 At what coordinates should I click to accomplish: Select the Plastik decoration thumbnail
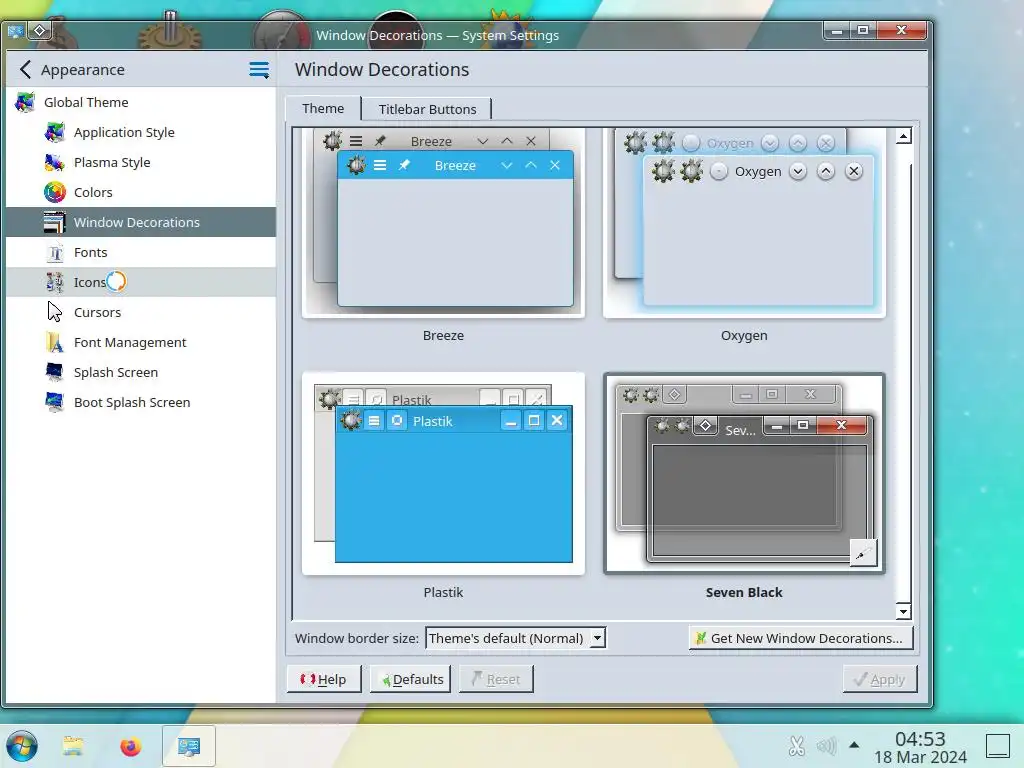pos(443,474)
